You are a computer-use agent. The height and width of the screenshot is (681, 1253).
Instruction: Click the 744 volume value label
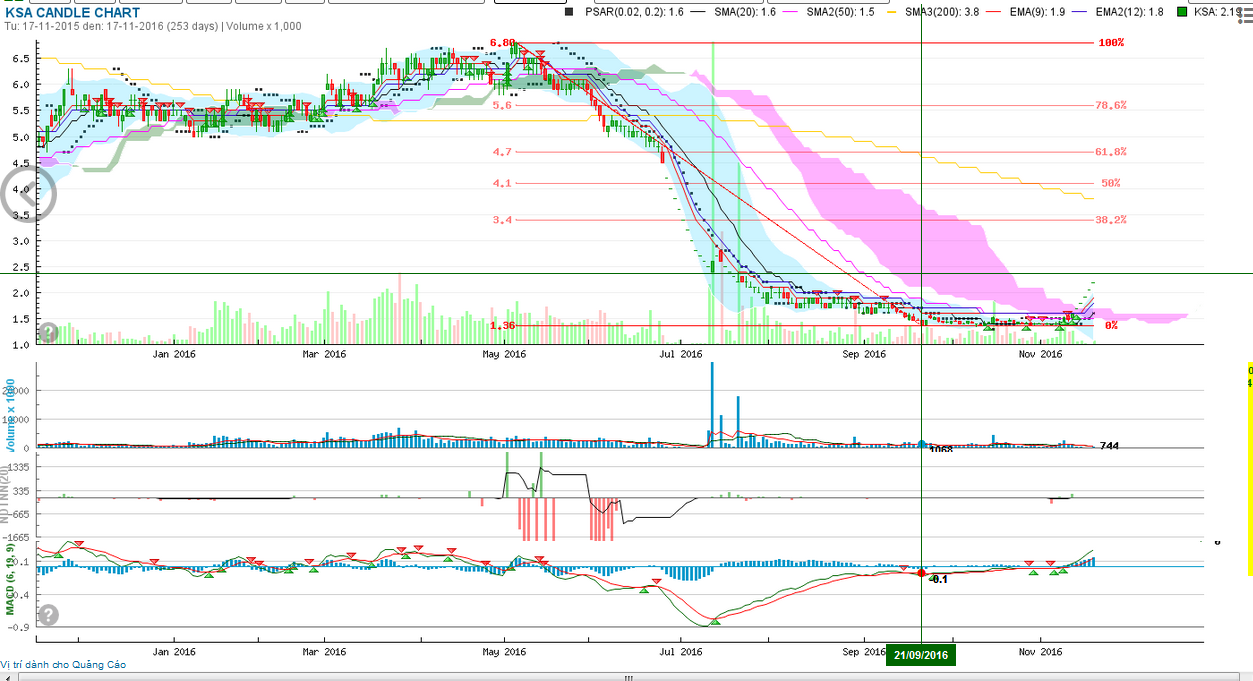pos(1108,446)
